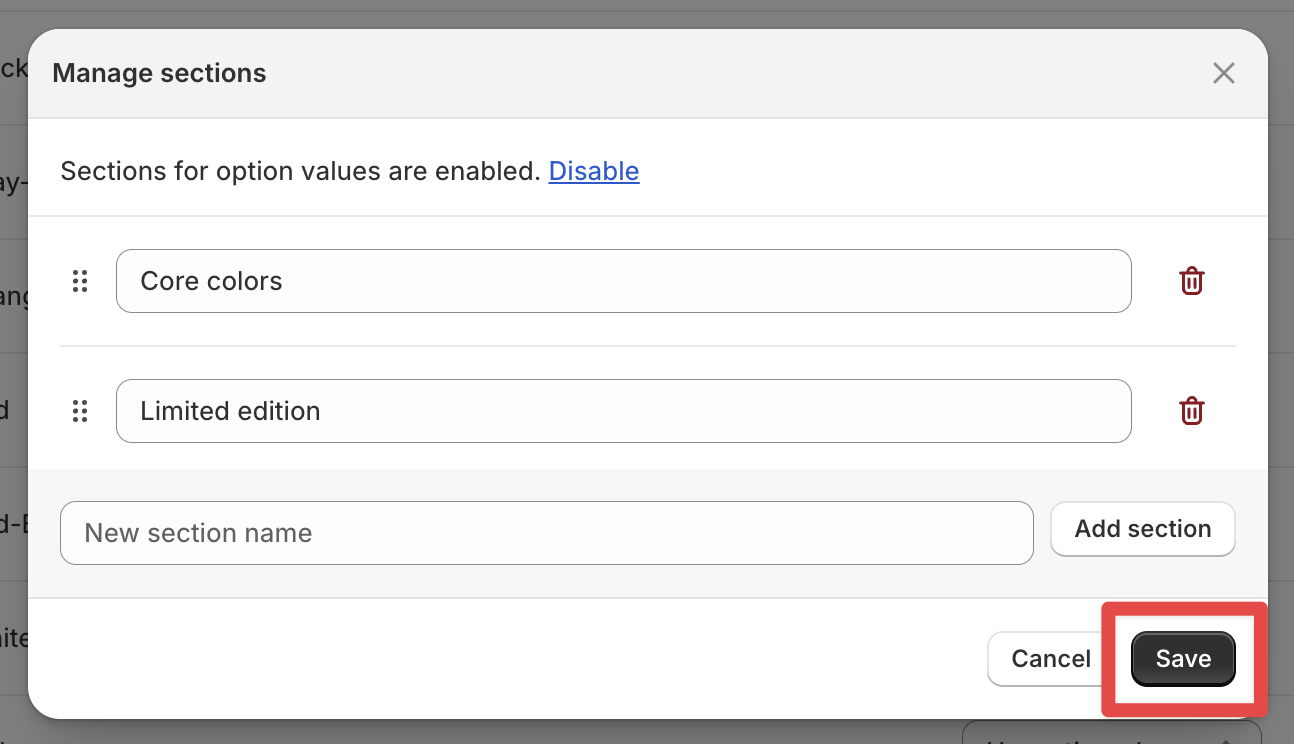This screenshot has height=744, width=1294.
Task: Click the 'Sections for option values are enabled' text
Action: [300, 171]
